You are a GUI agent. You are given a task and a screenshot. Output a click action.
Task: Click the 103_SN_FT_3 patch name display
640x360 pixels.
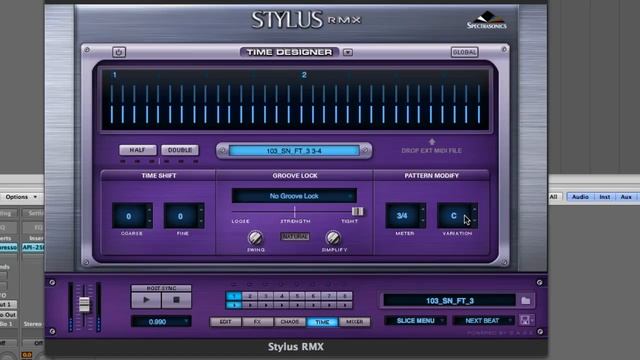pyautogui.click(x=449, y=301)
